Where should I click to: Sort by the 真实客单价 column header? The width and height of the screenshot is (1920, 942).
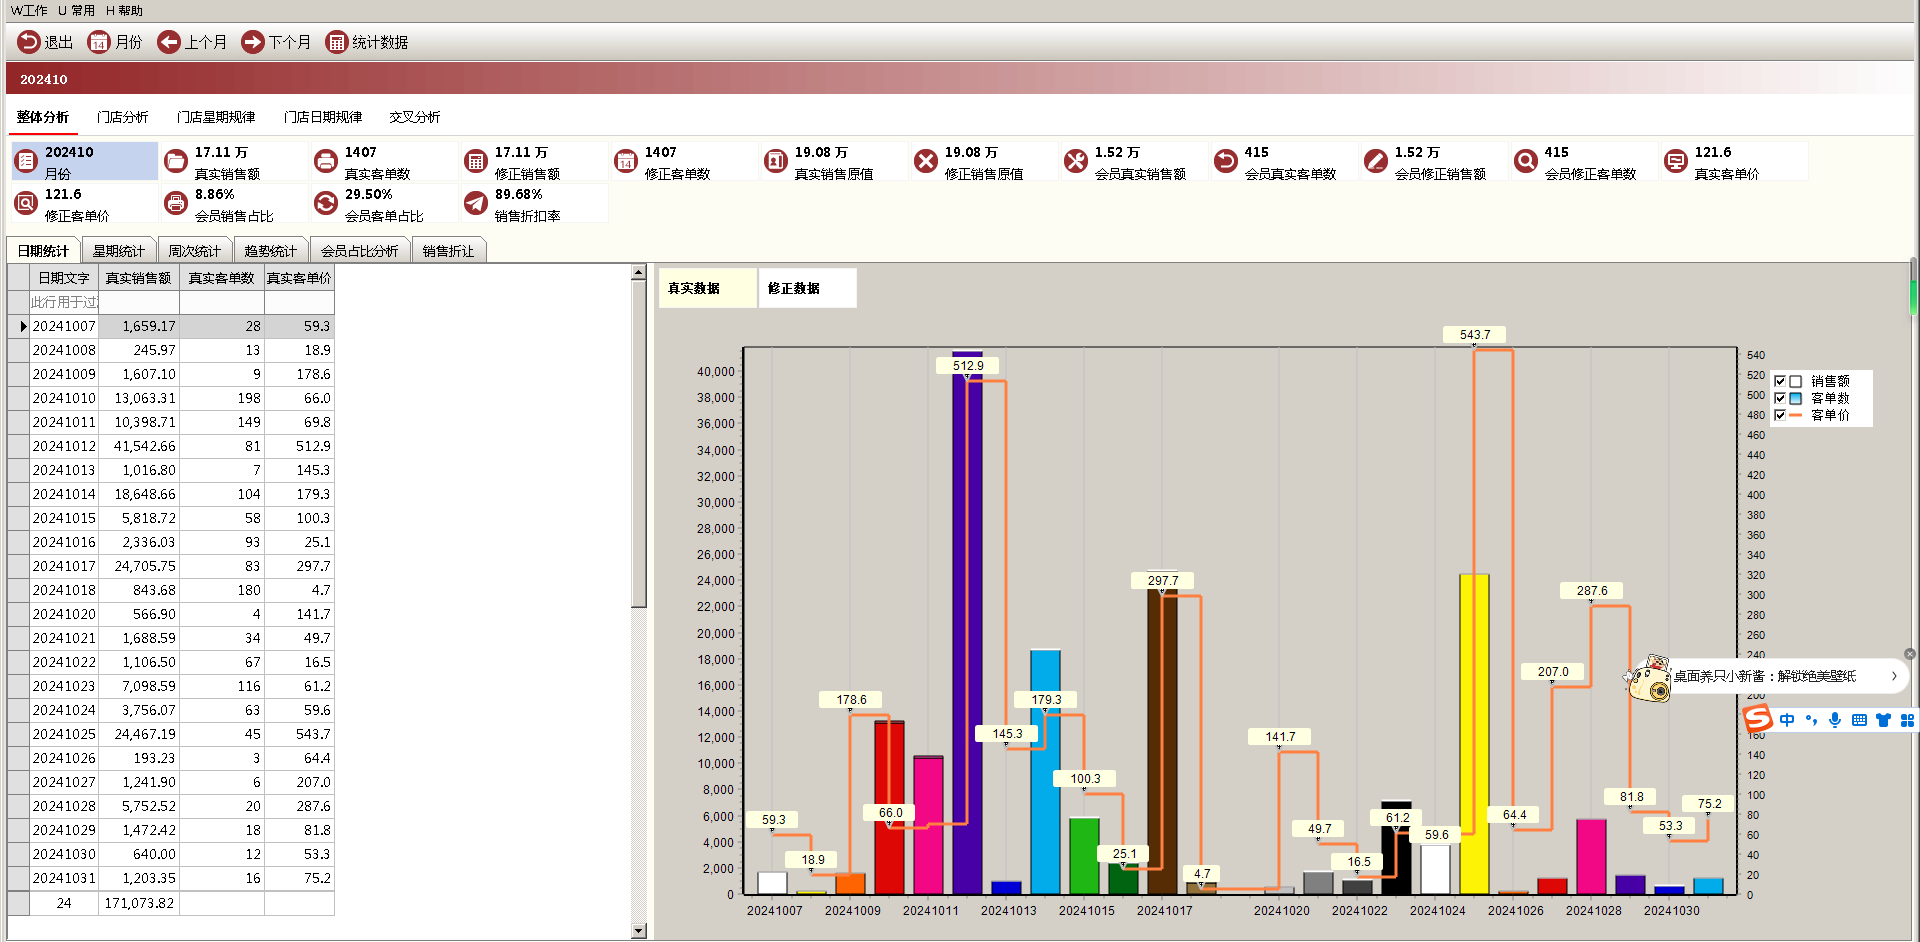[x=299, y=278]
